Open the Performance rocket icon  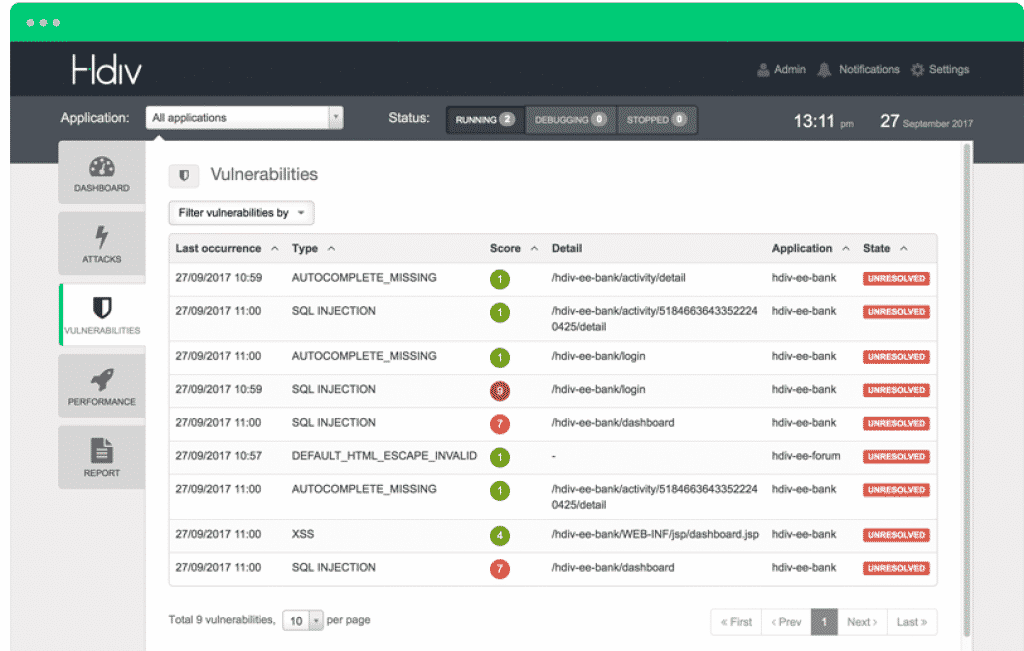coord(102,379)
